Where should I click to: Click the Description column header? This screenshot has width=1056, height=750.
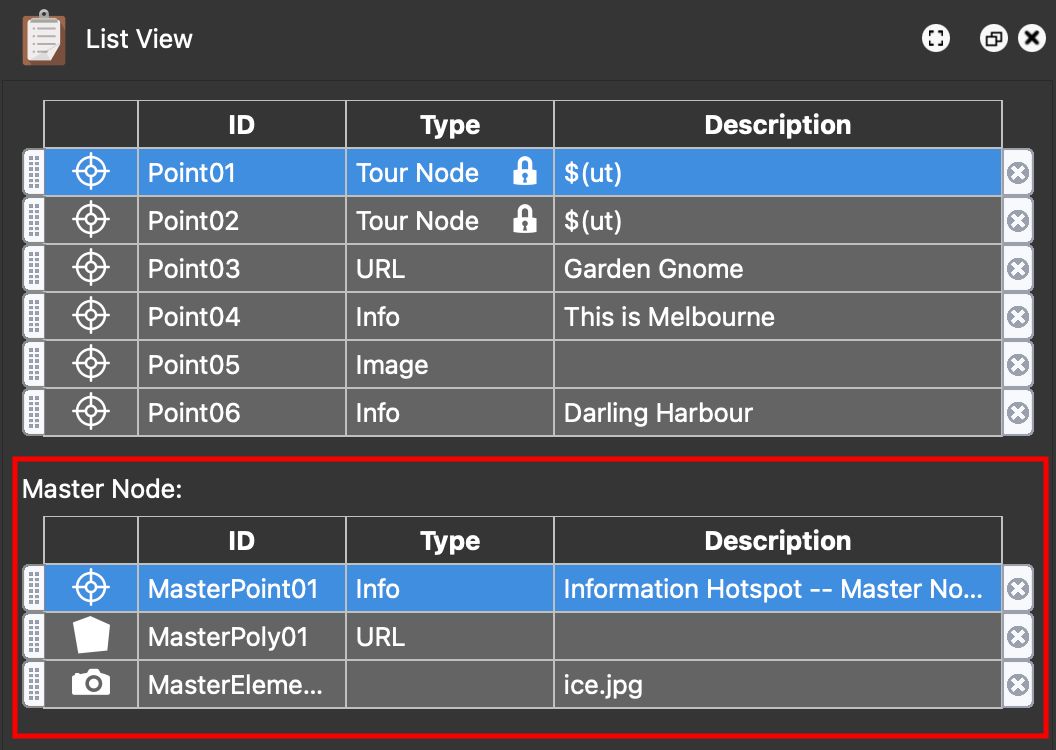point(778,124)
